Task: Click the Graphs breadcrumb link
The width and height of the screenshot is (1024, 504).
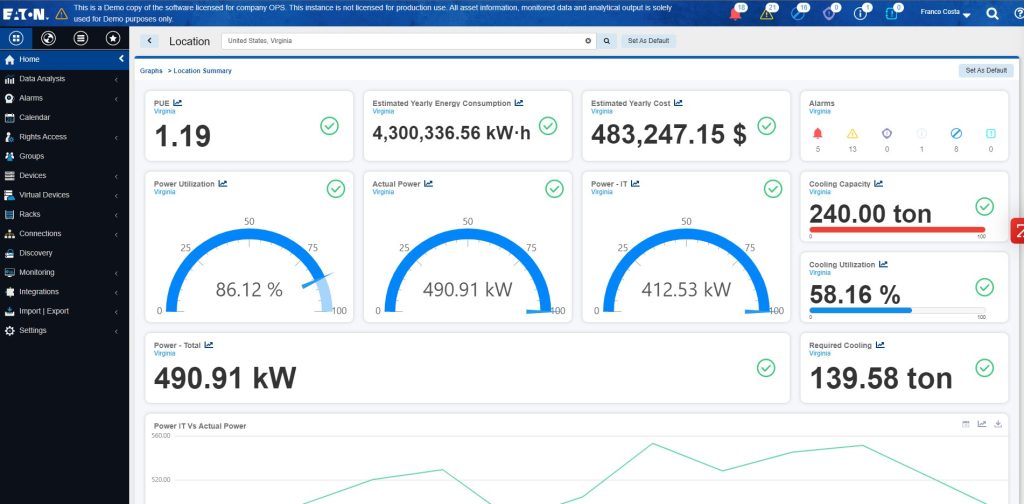Action: 151,71
